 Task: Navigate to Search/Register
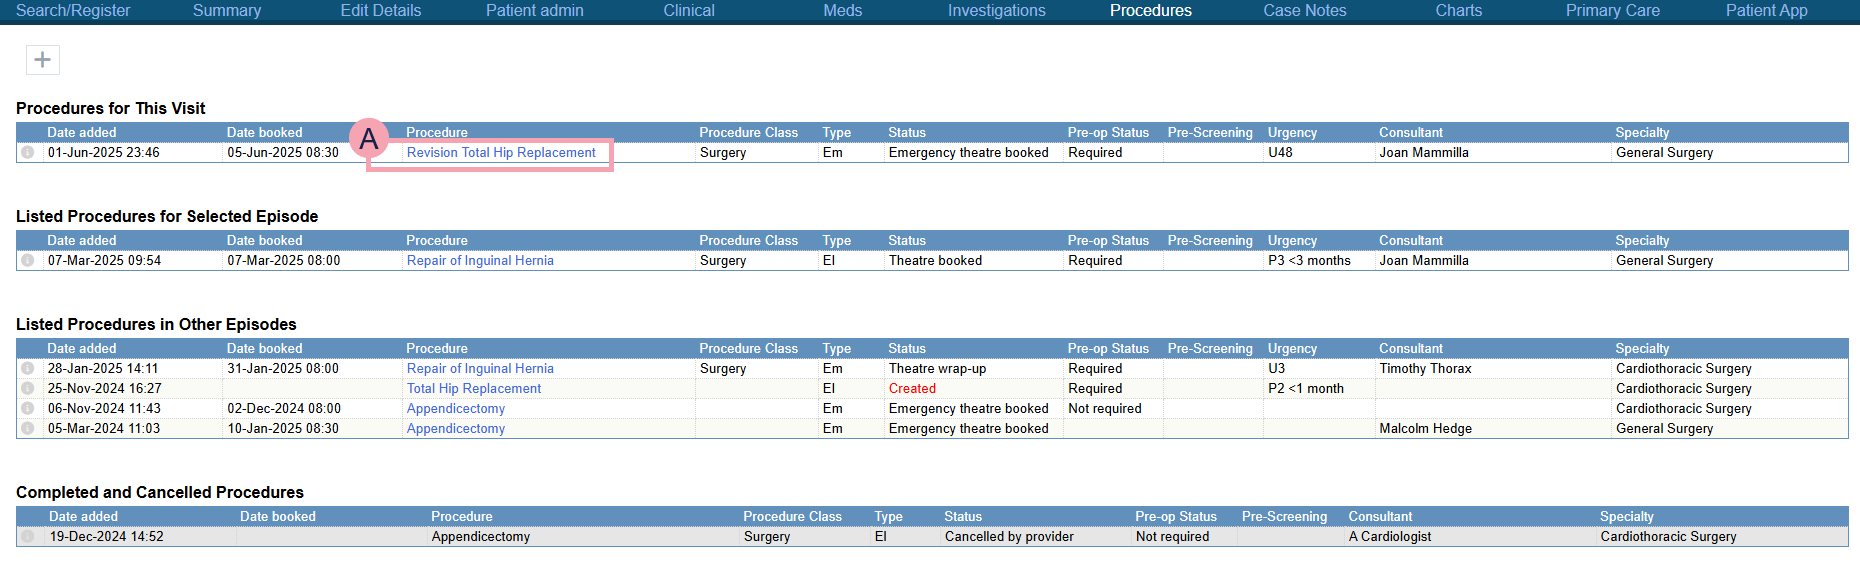(73, 11)
